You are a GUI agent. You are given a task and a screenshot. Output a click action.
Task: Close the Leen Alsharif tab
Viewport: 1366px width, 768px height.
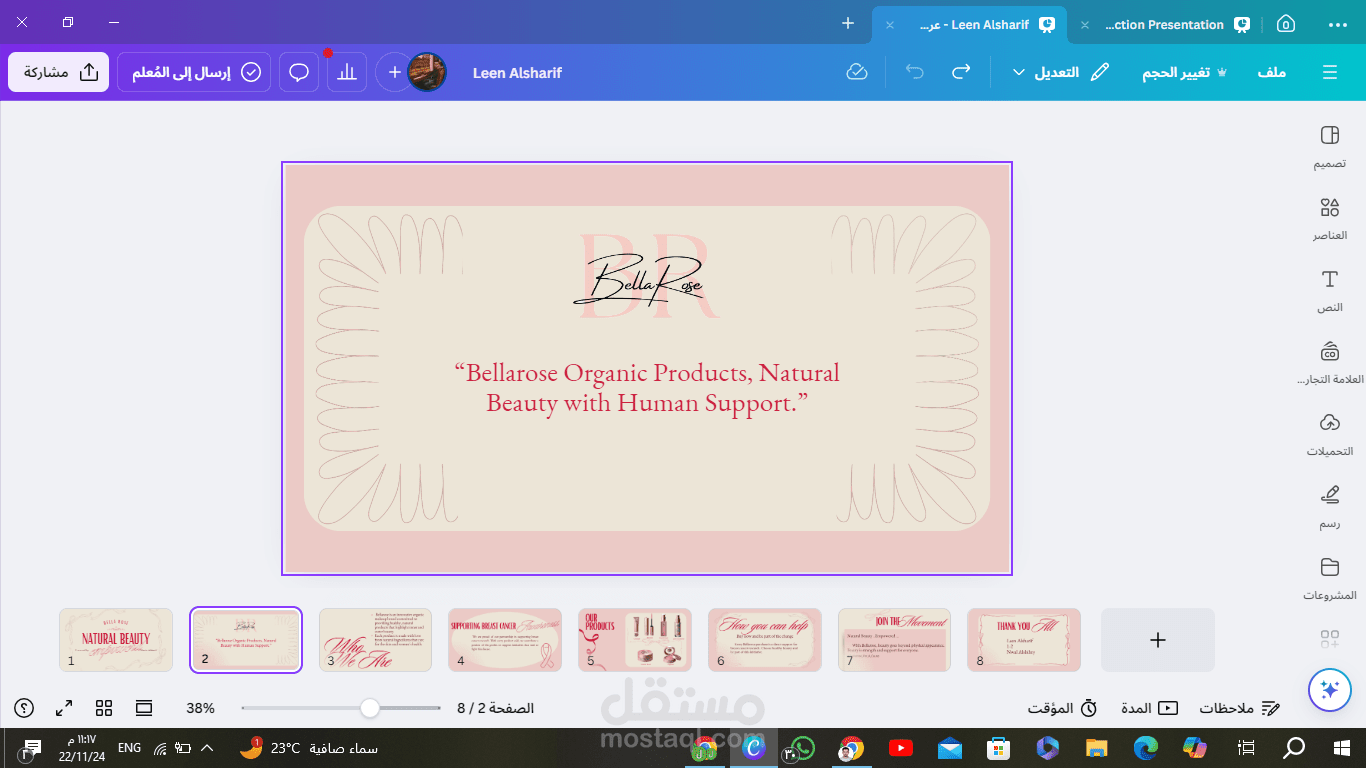[x=890, y=25]
